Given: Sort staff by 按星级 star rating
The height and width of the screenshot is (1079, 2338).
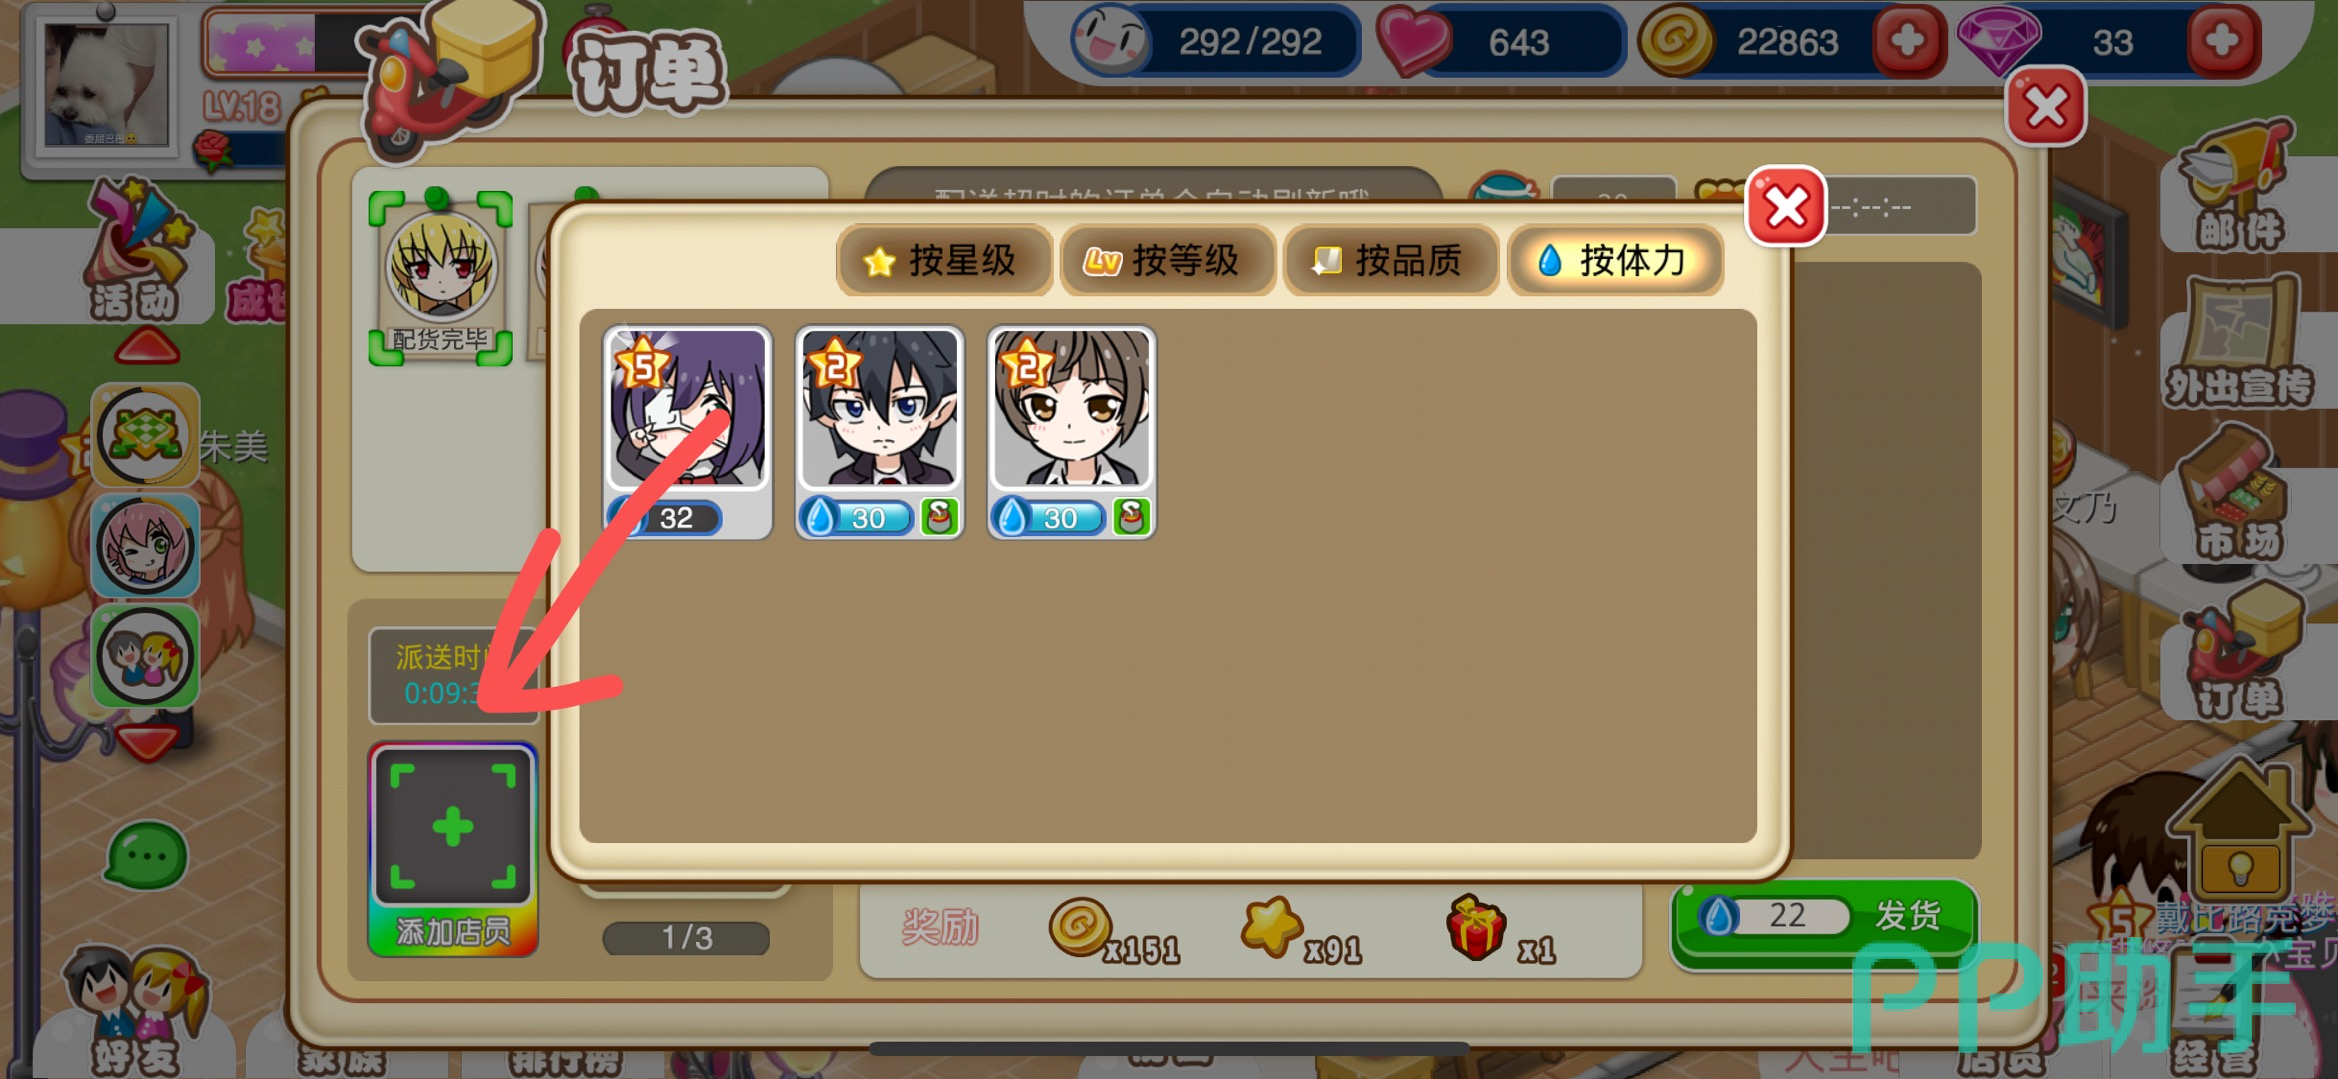Looking at the screenshot, I should tap(944, 261).
